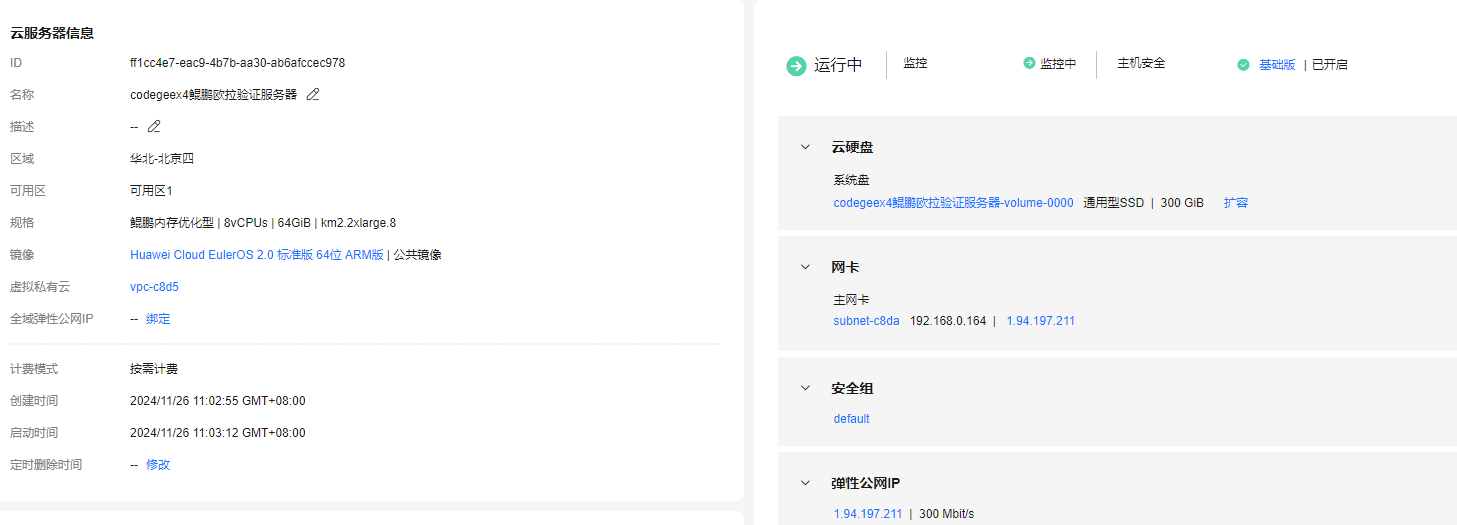Screen dimensions: 1457x525
Task: Open the vpc-c8d5 virtual private cloud
Action: [x=154, y=287]
